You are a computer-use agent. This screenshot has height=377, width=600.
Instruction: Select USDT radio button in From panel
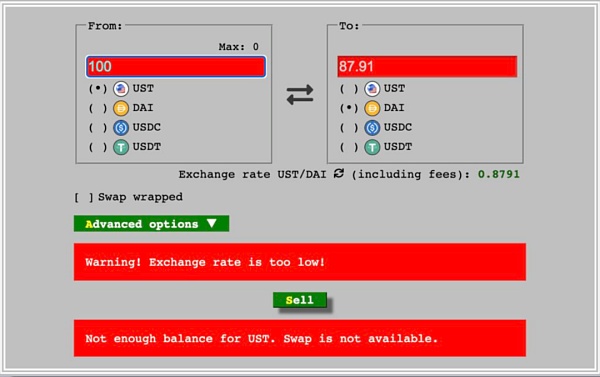click(98, 147)
